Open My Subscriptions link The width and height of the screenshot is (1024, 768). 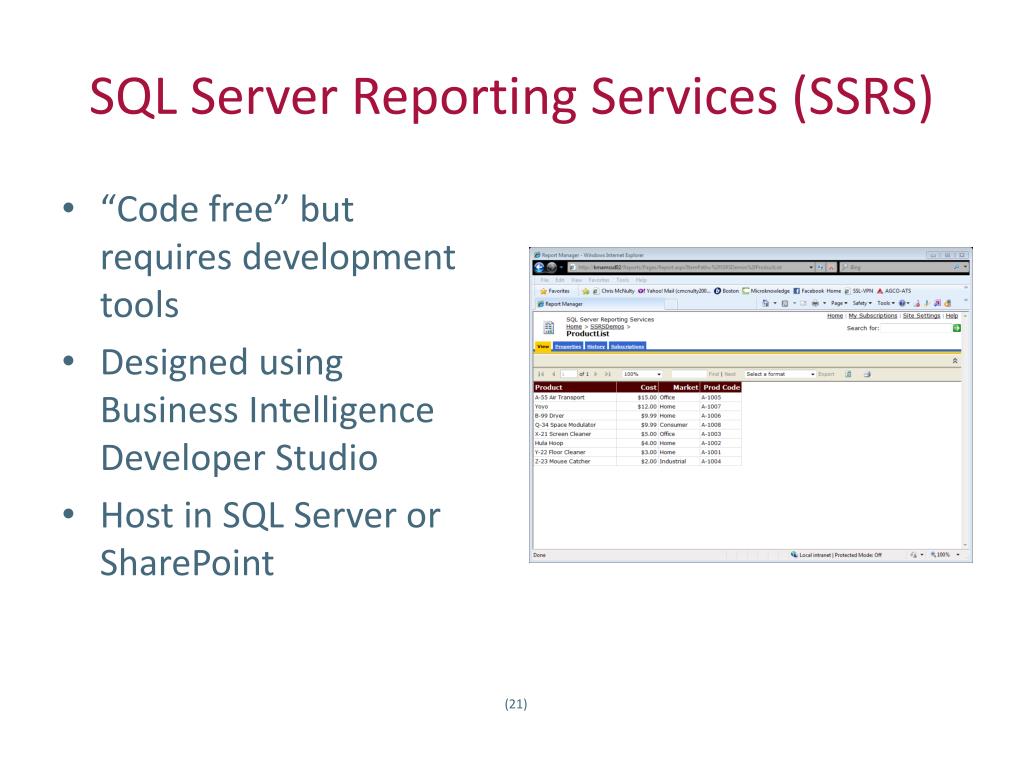click(872, 316)
